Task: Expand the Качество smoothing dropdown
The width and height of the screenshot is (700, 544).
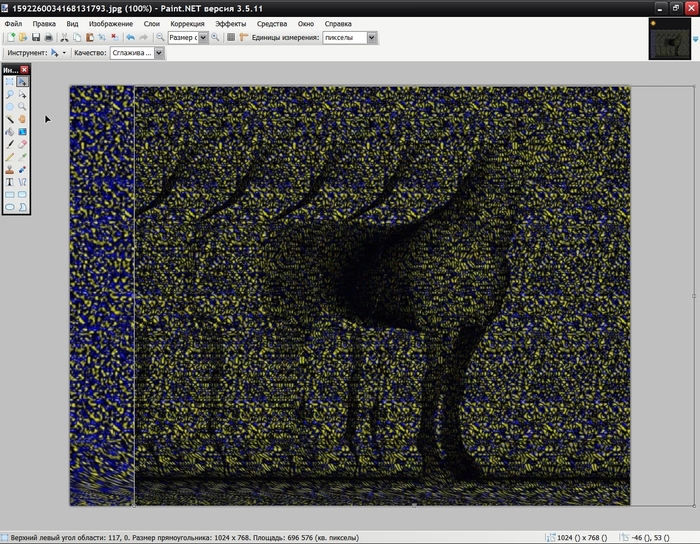Action: point(159,53)
